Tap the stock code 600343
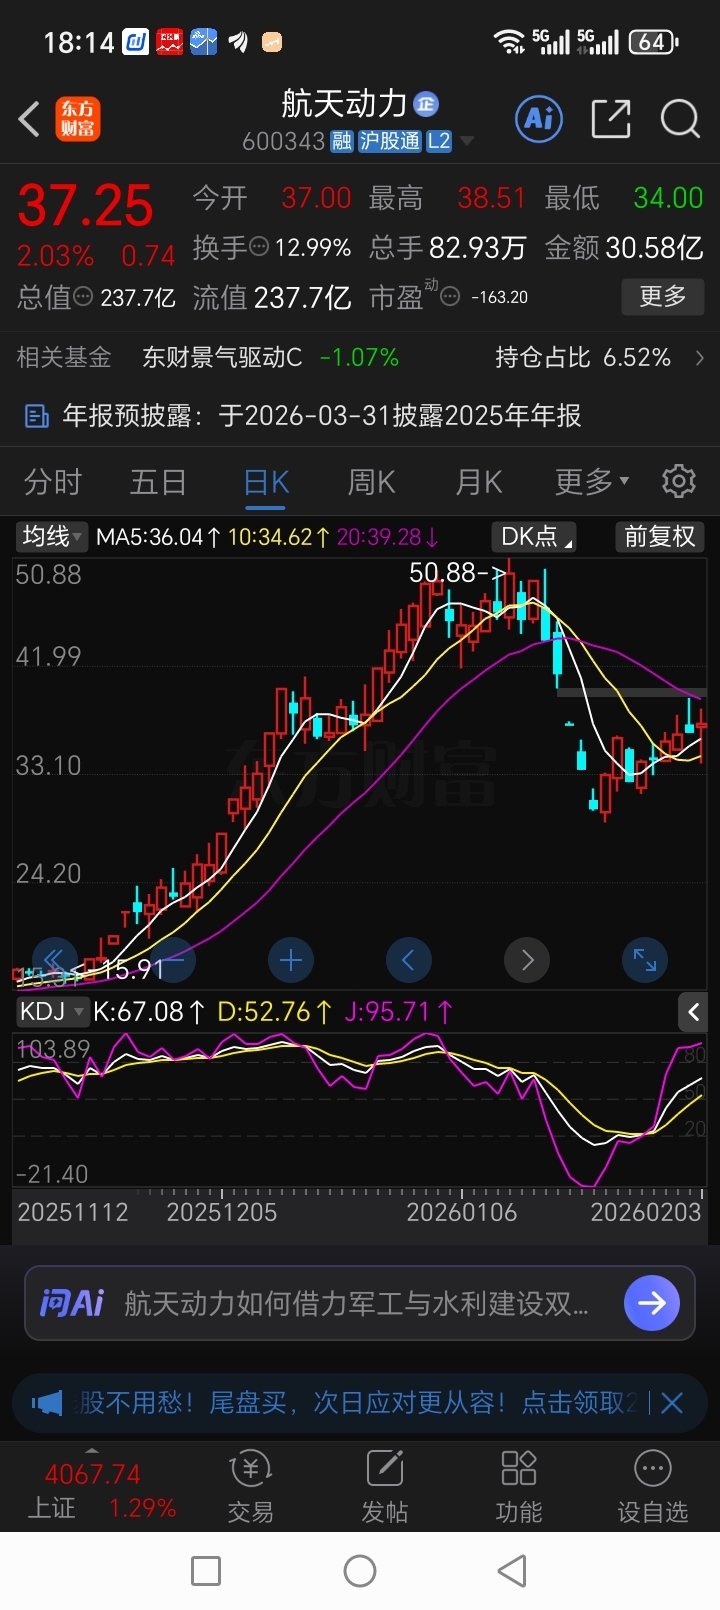The image size is (720, 1610). [x=283, y=141]
